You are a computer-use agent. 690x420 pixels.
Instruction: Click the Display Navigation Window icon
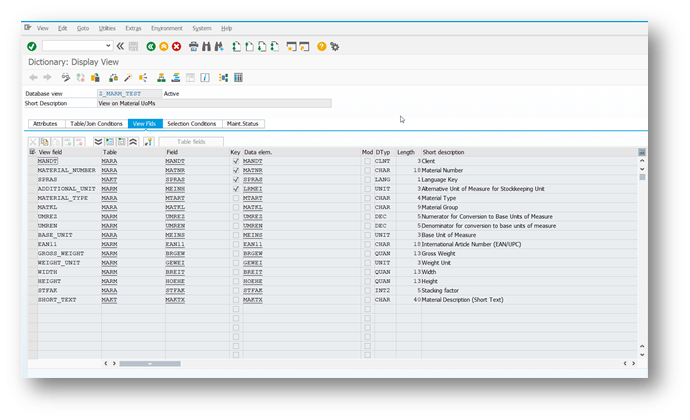tap(176, 78)
